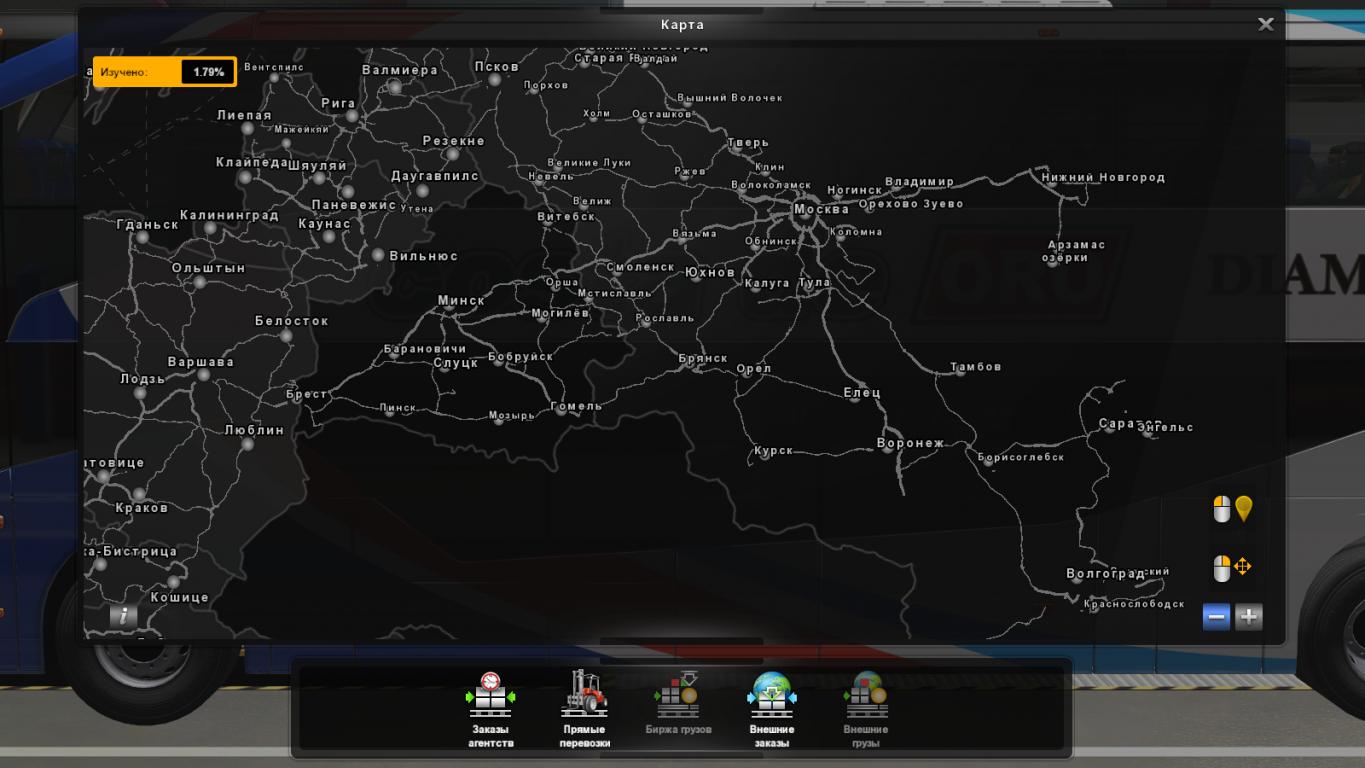Zoom in map with plus button

click(1248, 617)
